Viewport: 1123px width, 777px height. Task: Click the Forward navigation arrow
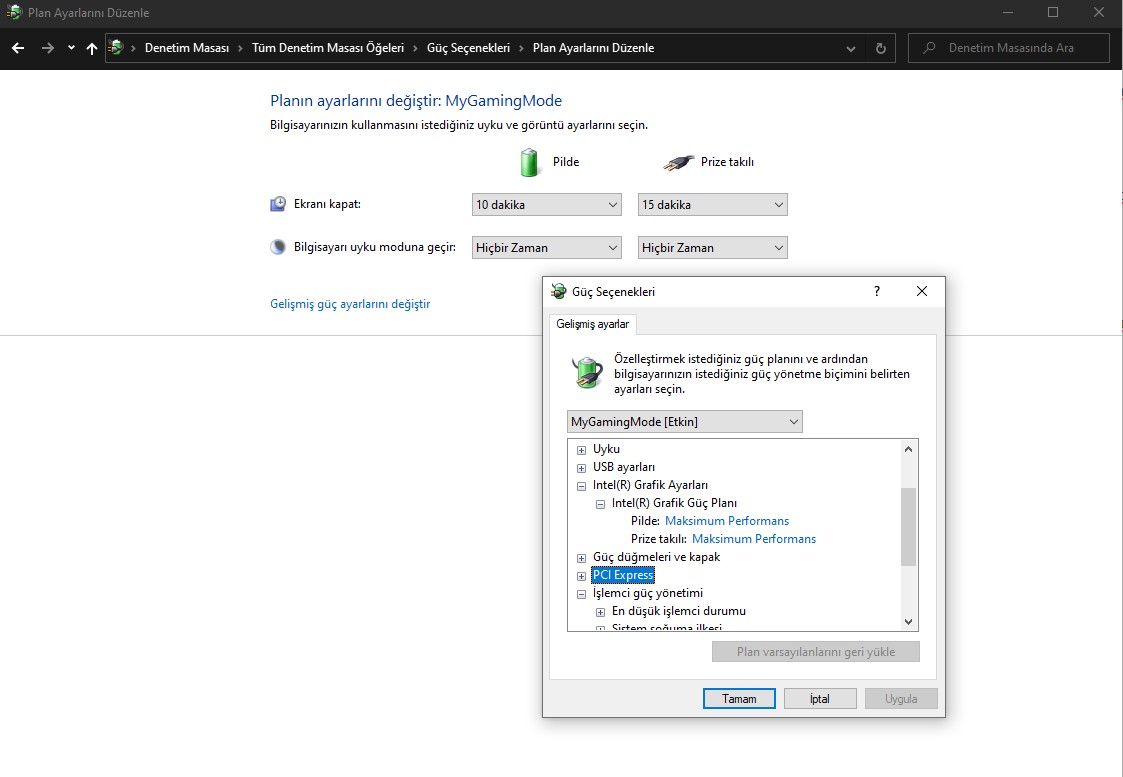(47, 48)
